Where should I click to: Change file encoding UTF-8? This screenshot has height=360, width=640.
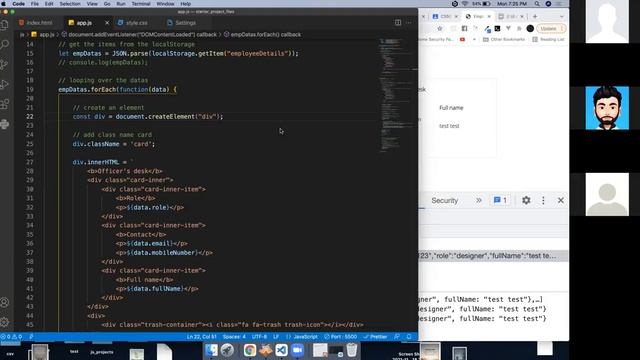(x=259, y=337)
